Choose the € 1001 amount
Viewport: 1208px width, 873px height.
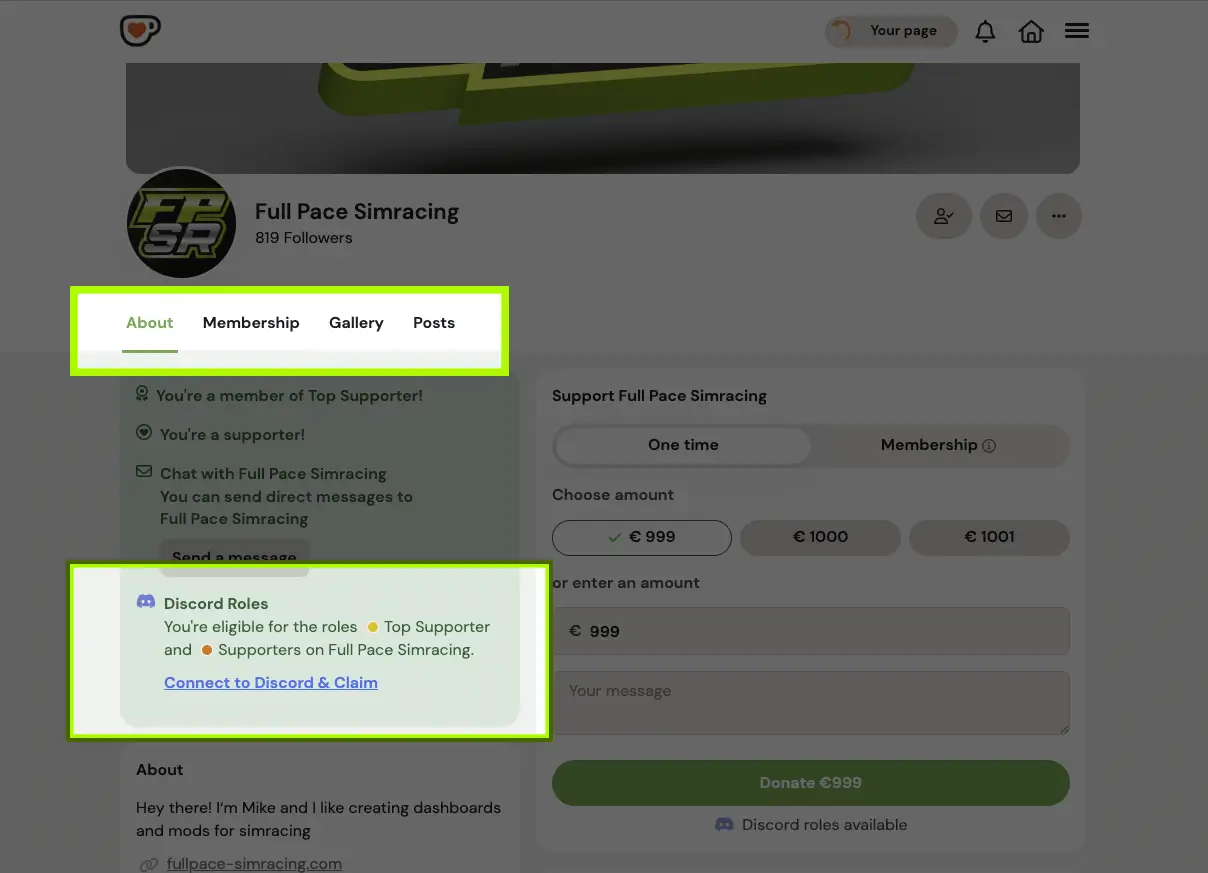click(x=989, y=537)
